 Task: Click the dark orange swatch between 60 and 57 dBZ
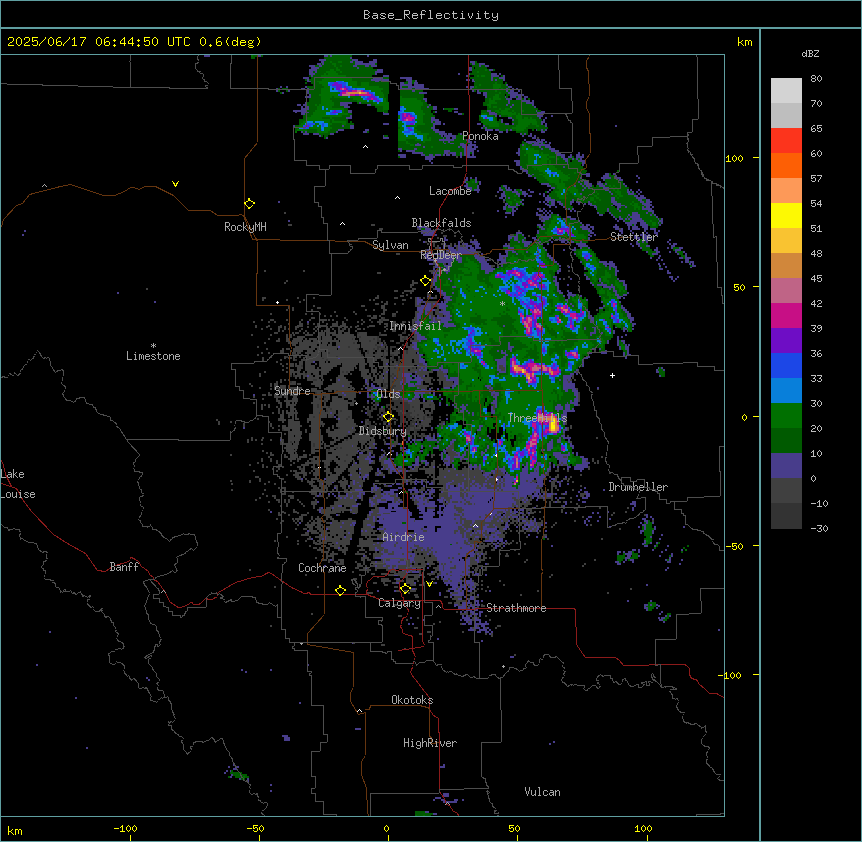[x=786, y=165]
